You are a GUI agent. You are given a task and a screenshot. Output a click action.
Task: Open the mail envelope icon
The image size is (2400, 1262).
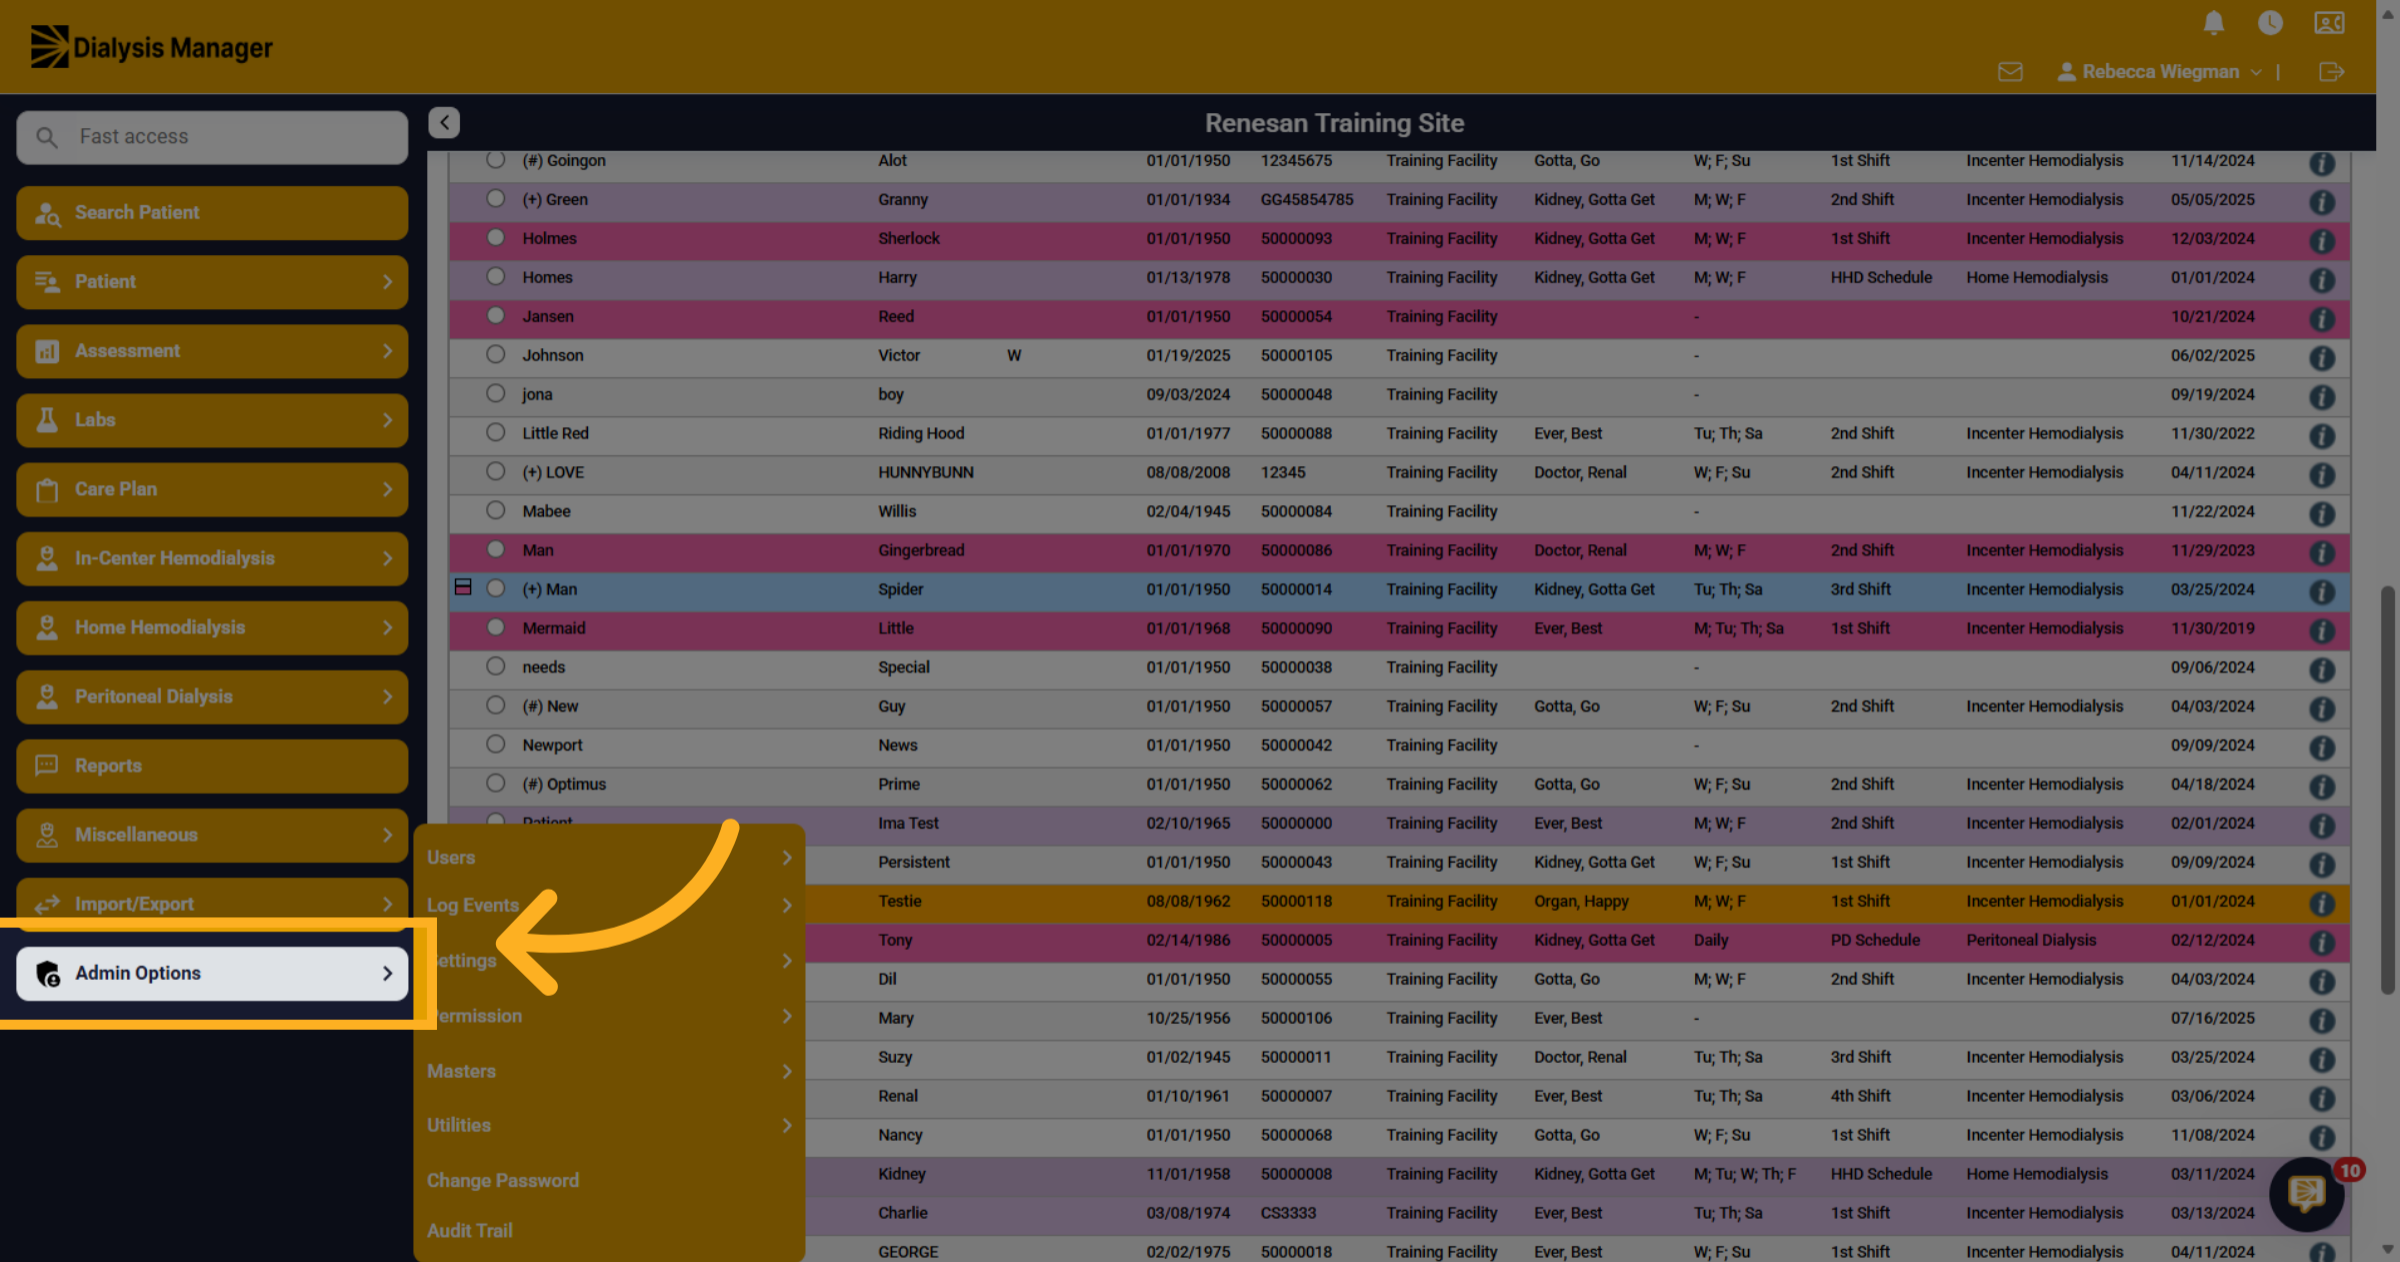[2010, 72]
